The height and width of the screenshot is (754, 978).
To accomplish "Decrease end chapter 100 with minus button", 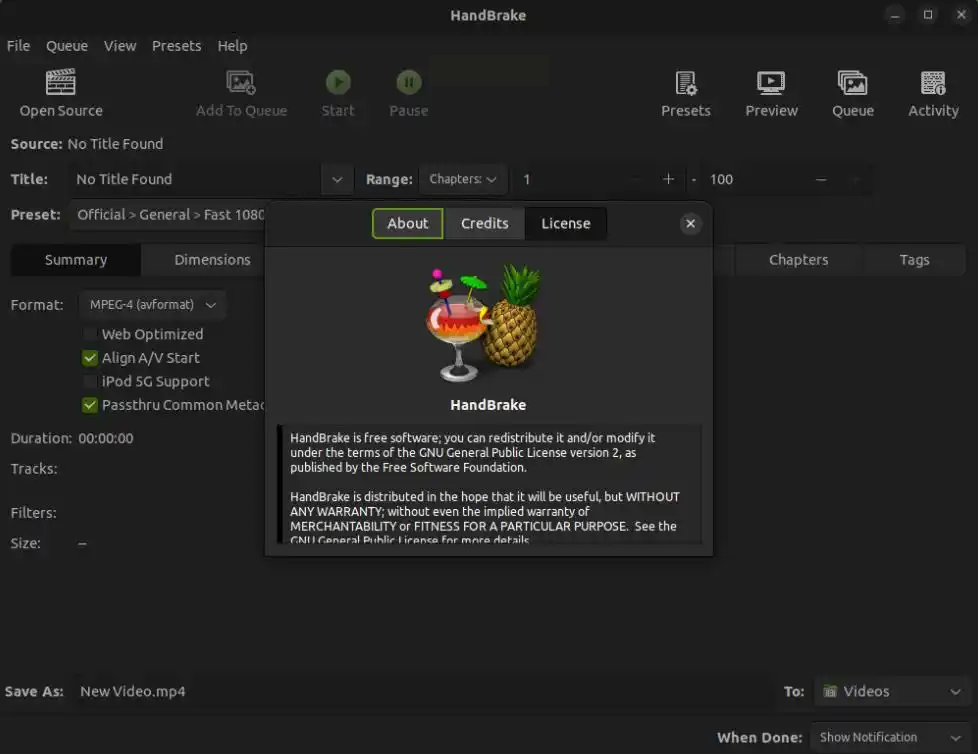I will click(821, 180).
